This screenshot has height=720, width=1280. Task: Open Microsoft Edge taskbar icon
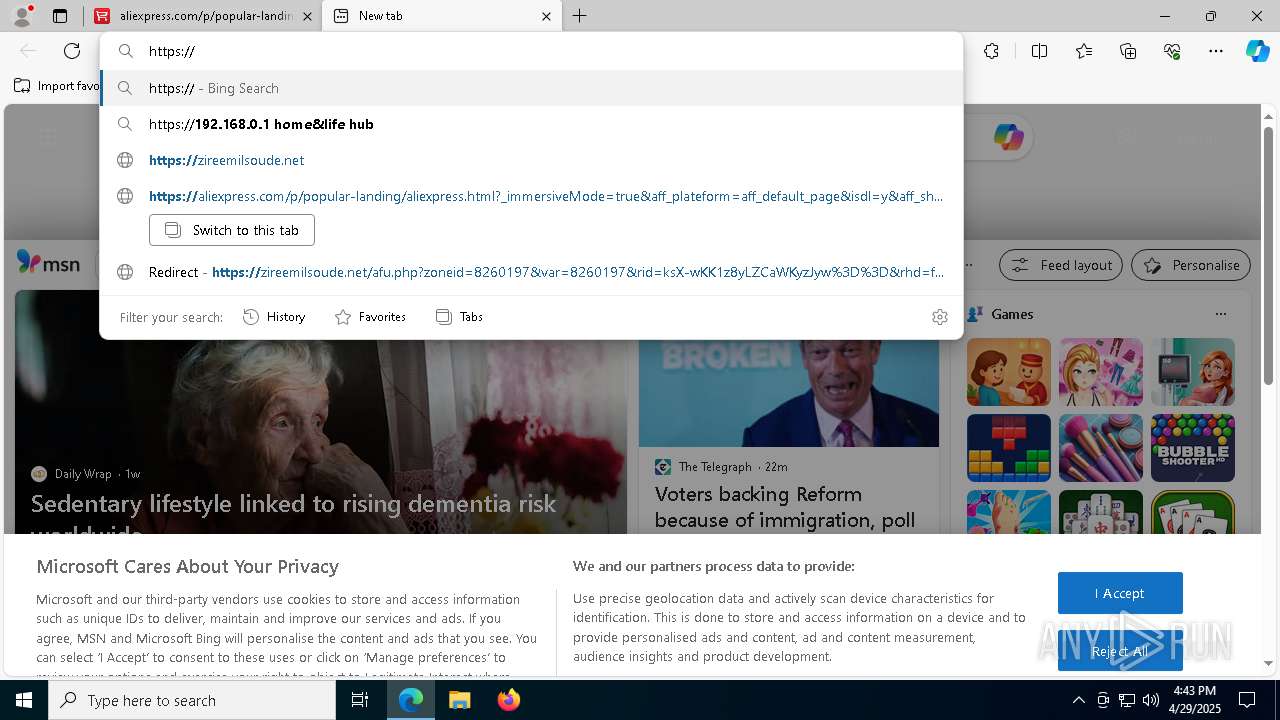[x=411, y=700]
